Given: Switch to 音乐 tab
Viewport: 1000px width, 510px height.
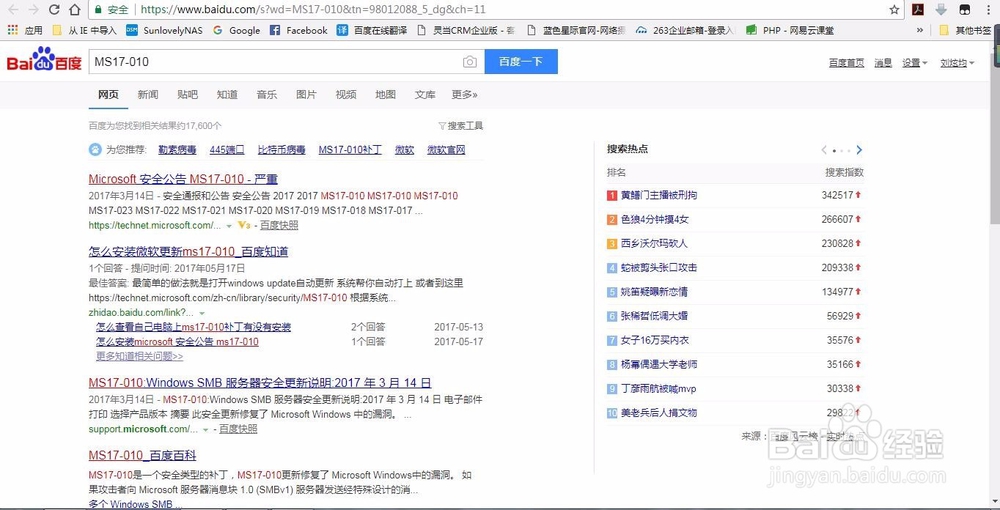Looking at the screenshot, I should tap(267, 94).
